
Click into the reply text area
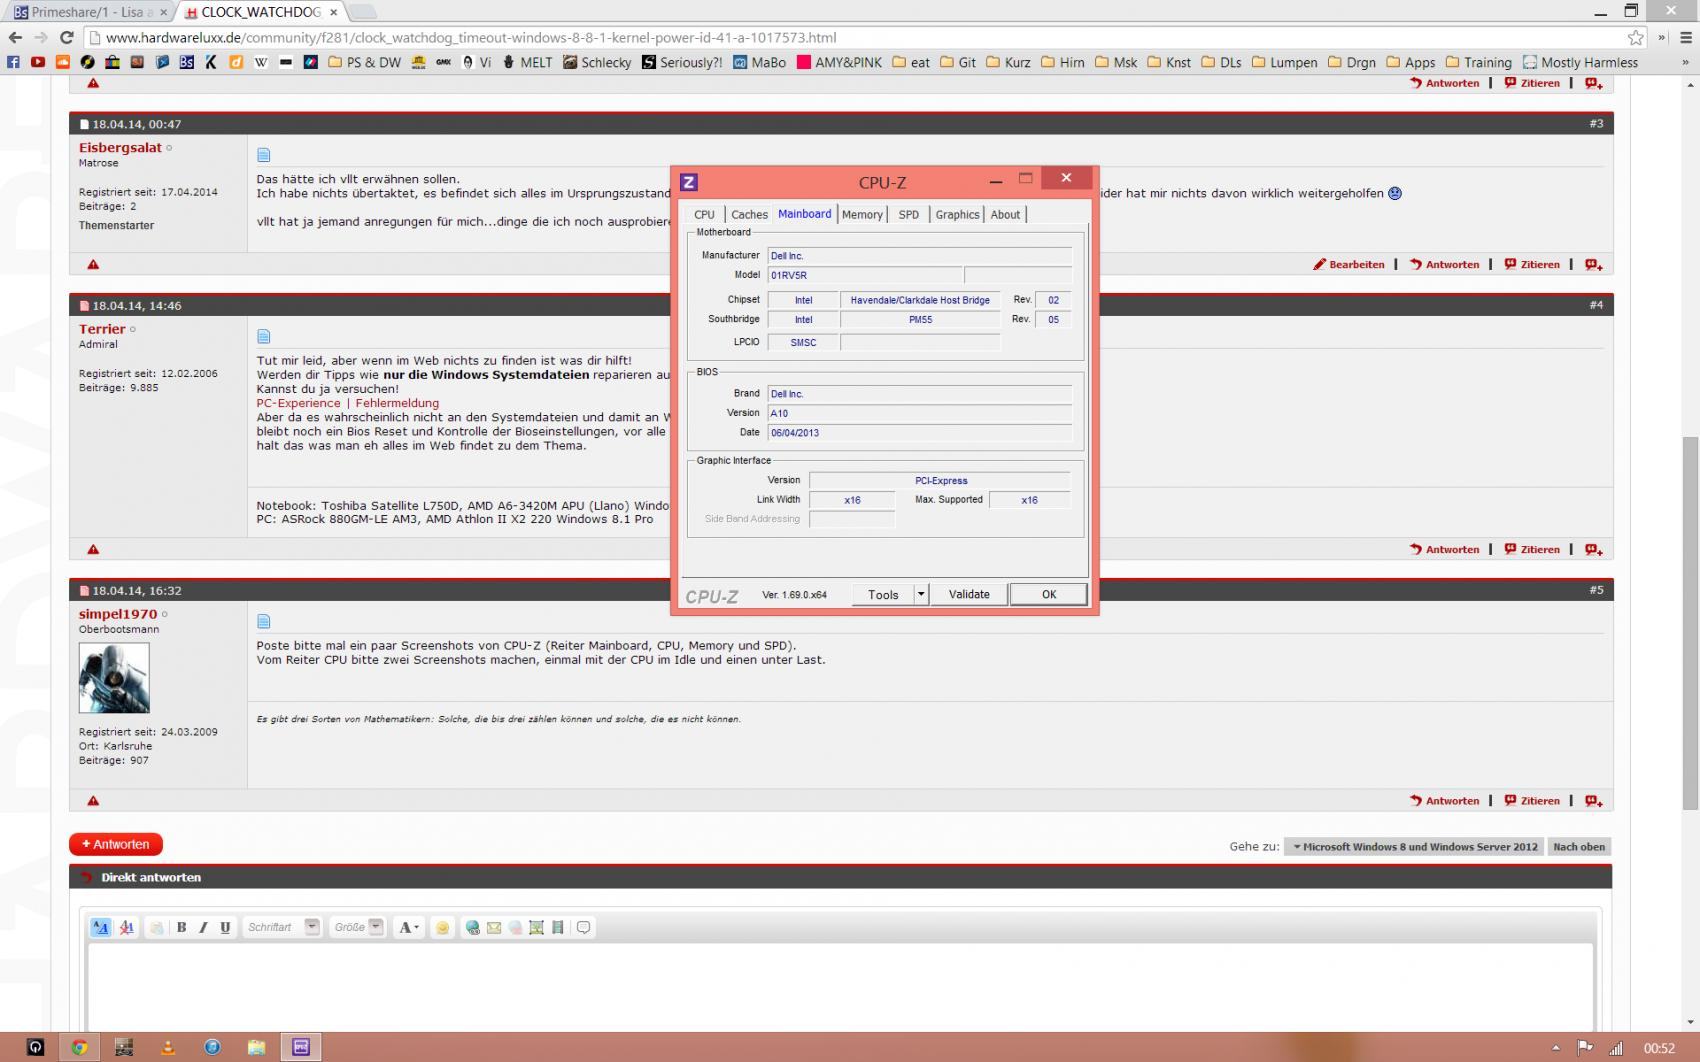pos(840,986)
